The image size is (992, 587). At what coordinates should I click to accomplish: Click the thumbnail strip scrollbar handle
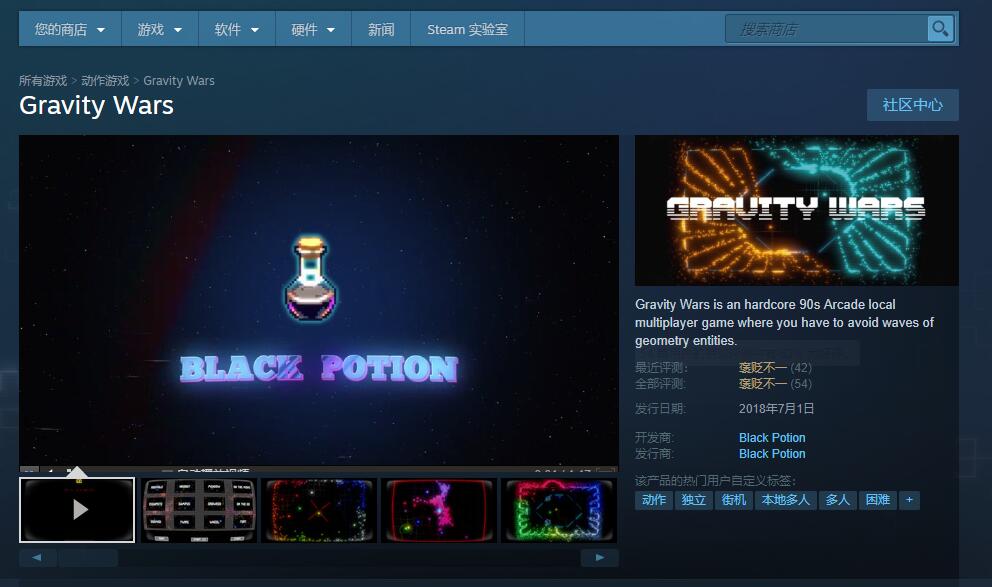click(x=88, y=558)
